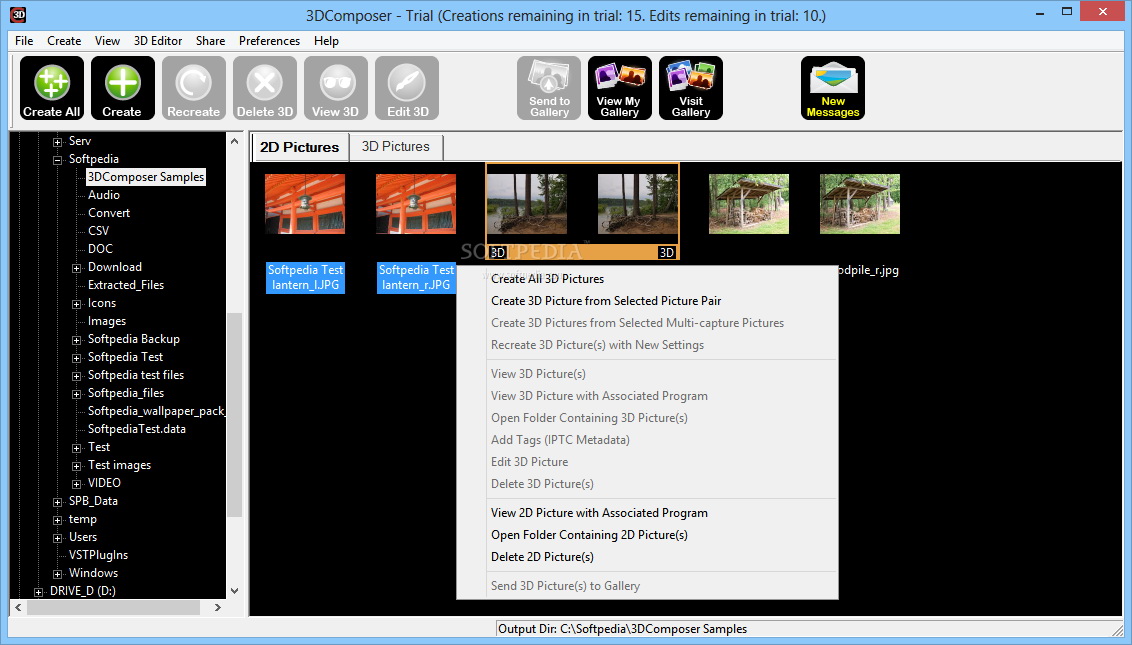Open the View menu
The width and height of the screenshot is (1132, 645).
[x=108, y=40]
